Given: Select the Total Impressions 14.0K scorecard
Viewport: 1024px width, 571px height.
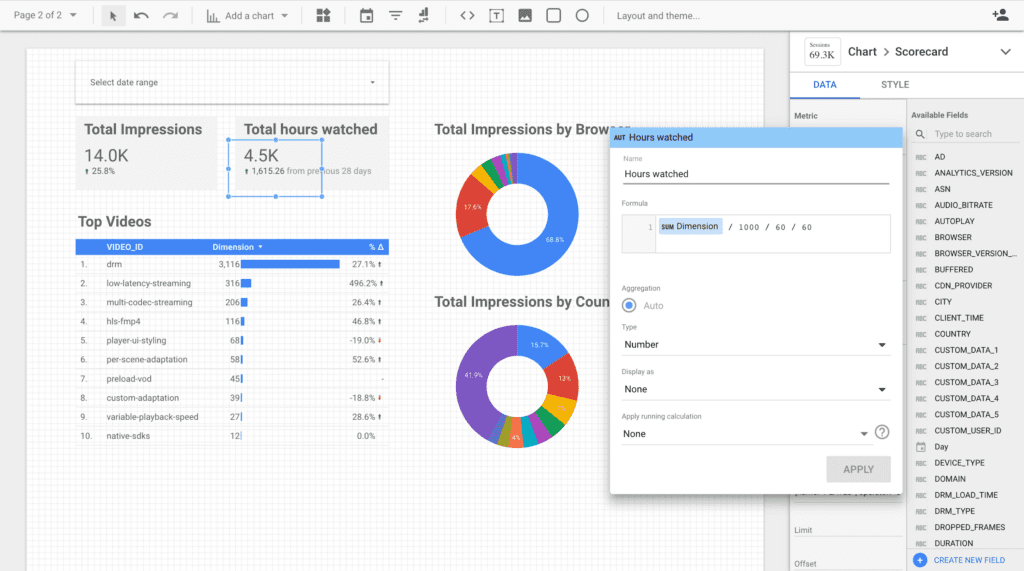Looking at the screenshot, I should click(x=146, y=153).
